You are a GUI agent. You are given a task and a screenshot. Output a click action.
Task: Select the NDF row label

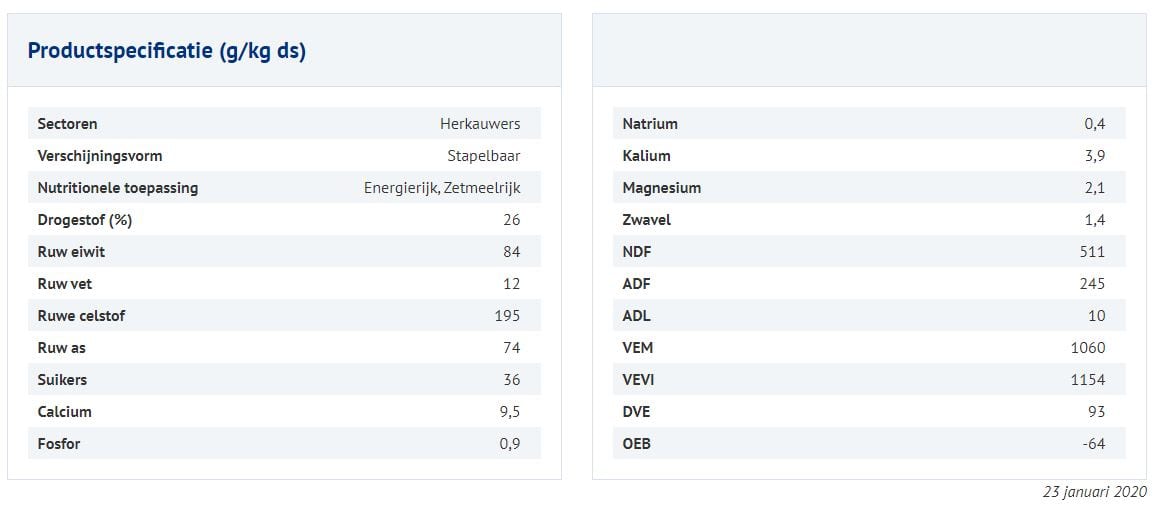(x=637, y=252)
